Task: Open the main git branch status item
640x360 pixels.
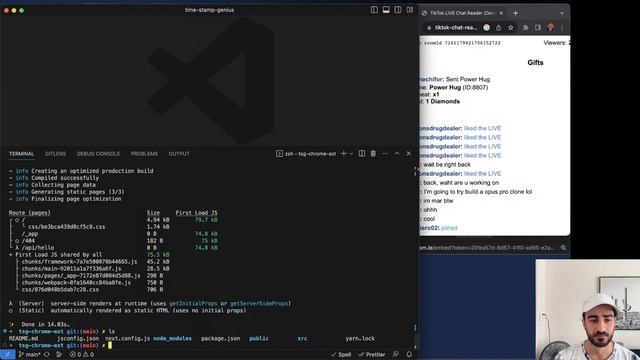Action: [x=29, y=354]
